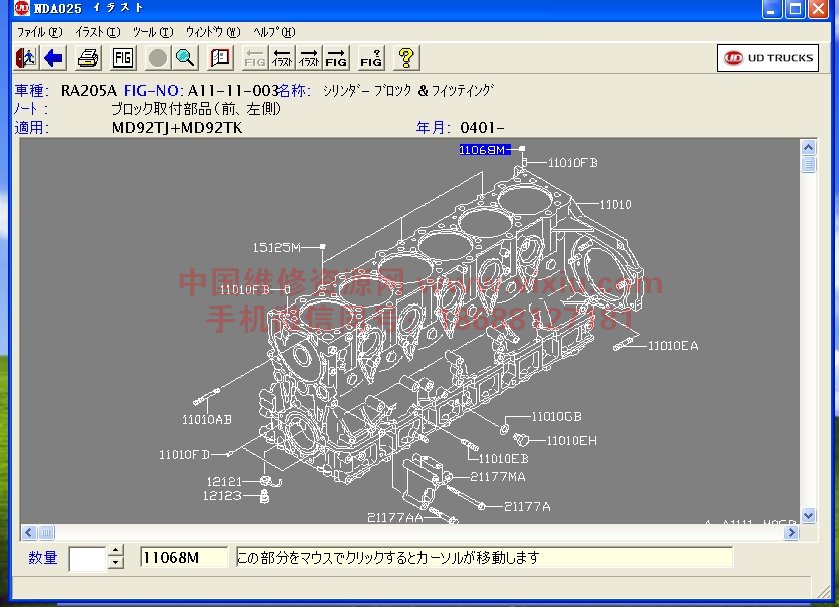Open the ヘルプ (Help) menu

pyautogui.click(x=274, y=32)
